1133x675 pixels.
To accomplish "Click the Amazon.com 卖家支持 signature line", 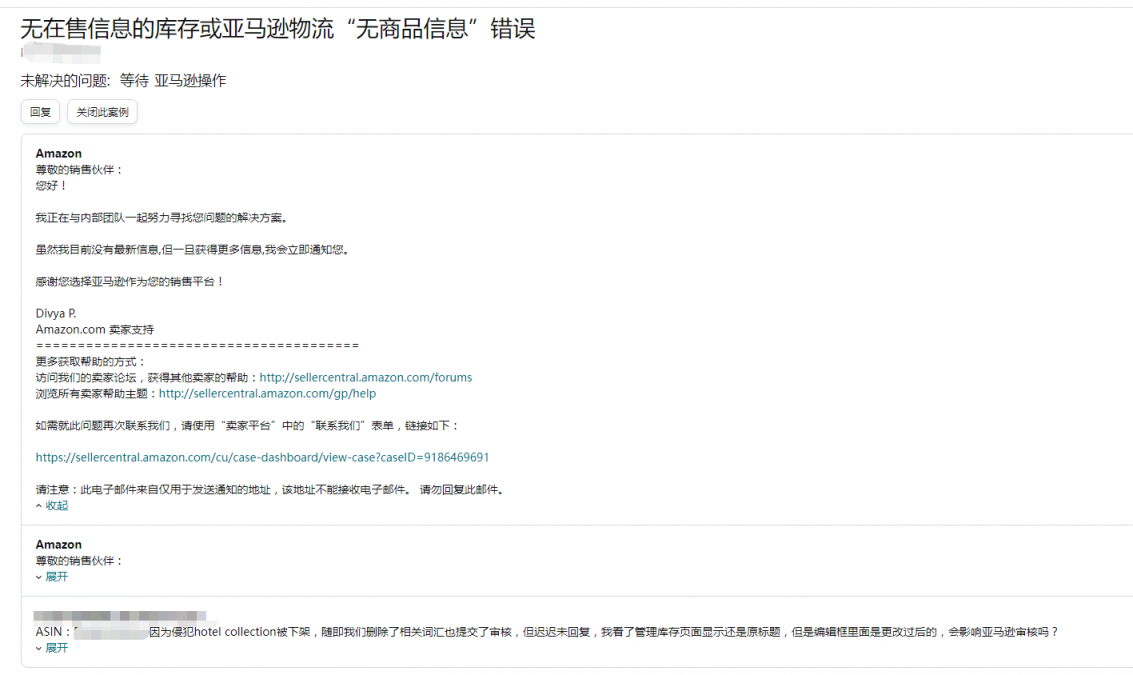I will [x=95, y=330].
